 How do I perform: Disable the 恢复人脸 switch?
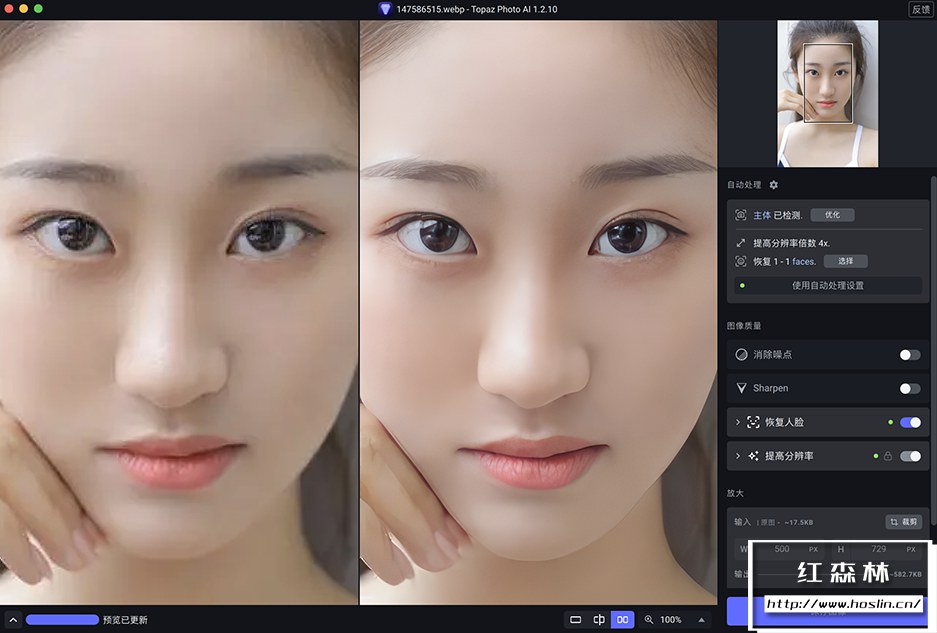point(910,422)
